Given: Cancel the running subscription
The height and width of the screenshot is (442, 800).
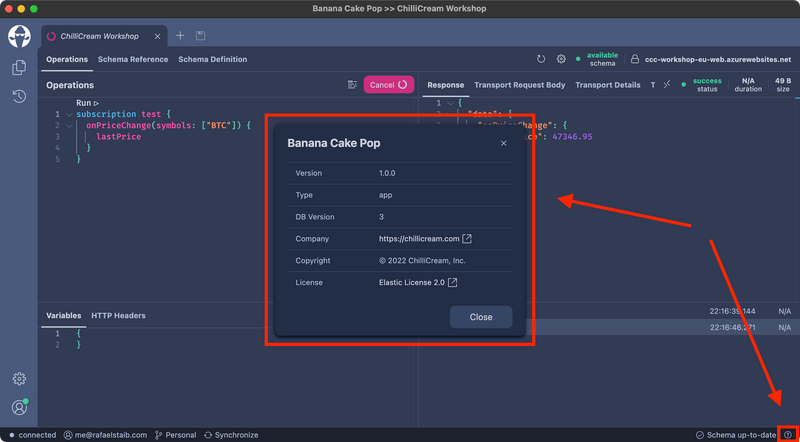Looking at the screenshot, I should (389, 85).
